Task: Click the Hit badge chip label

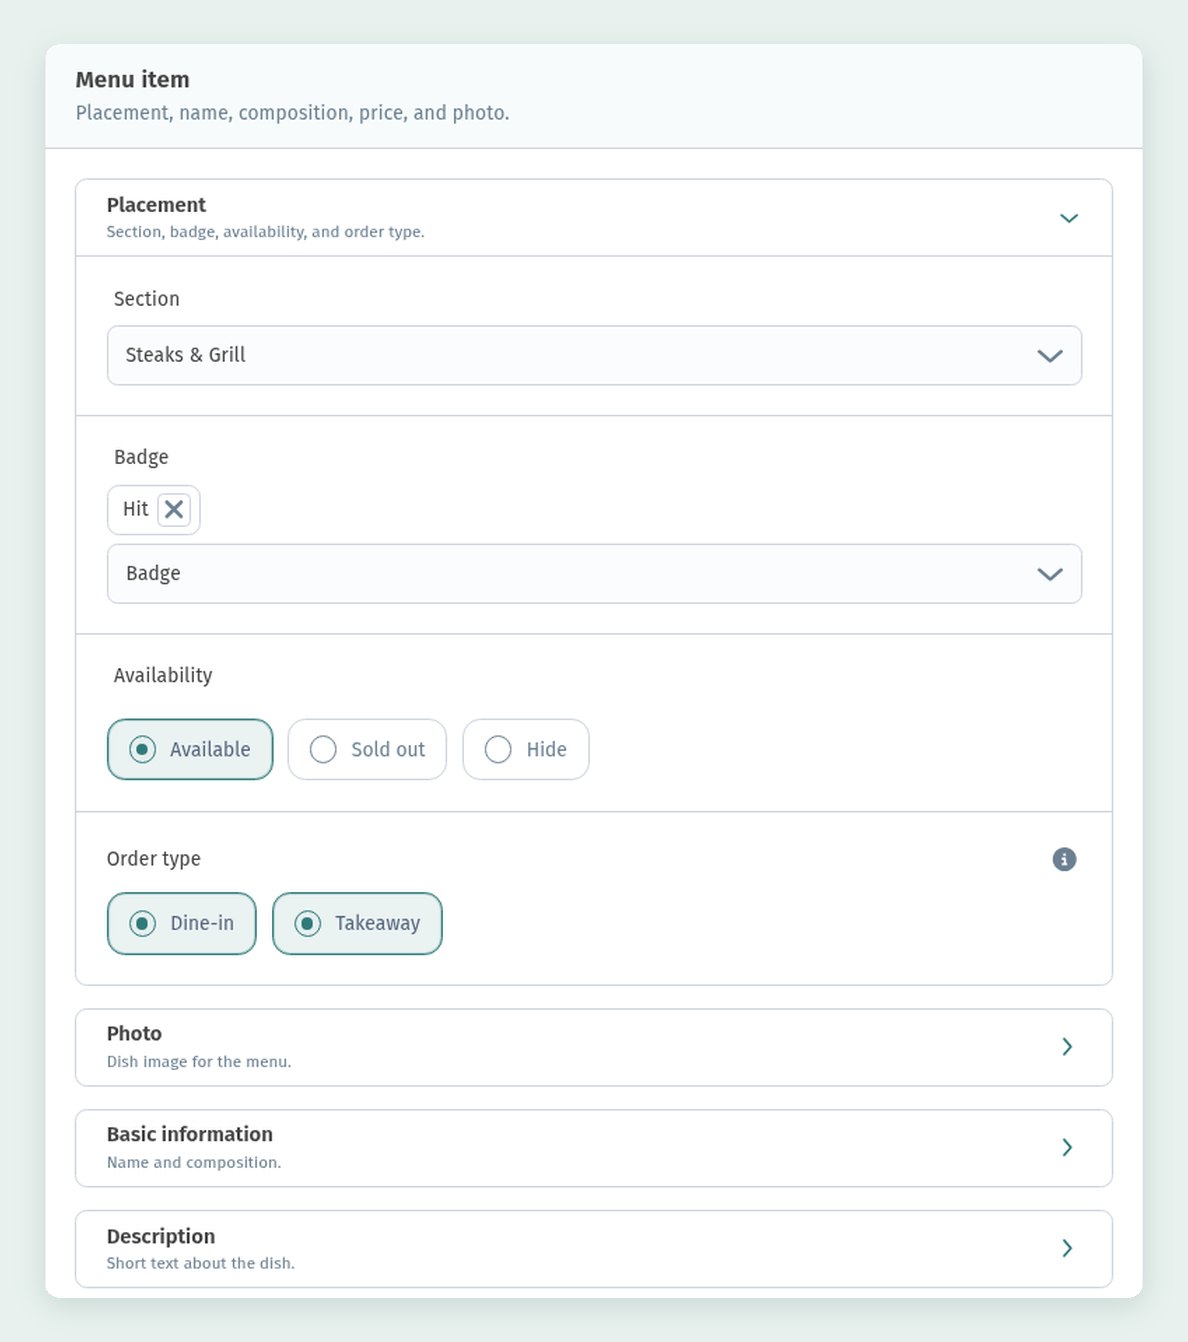Action: (135, 509)
